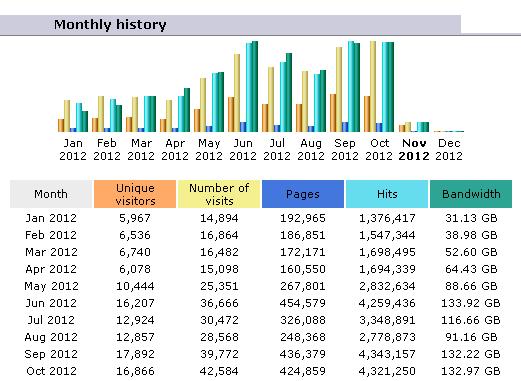Select the blue Pages column header
The width and height of the screenshot is (521, 381).
[x=303, y=194]
